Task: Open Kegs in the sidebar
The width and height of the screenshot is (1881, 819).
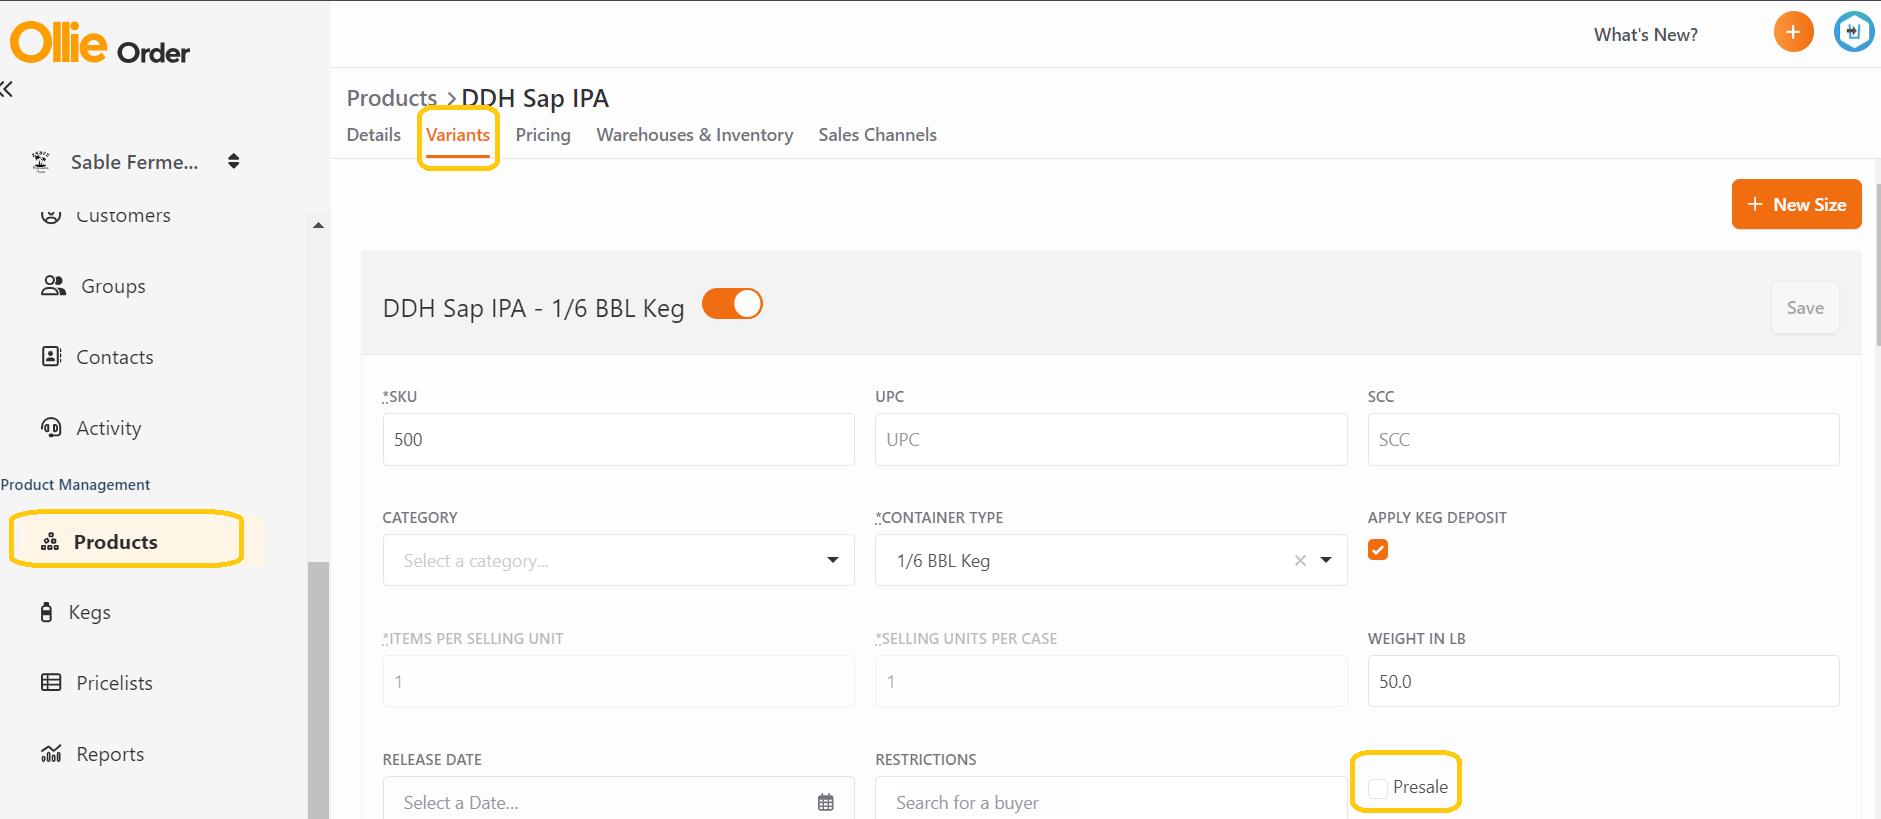Action: tap(89, 612)
